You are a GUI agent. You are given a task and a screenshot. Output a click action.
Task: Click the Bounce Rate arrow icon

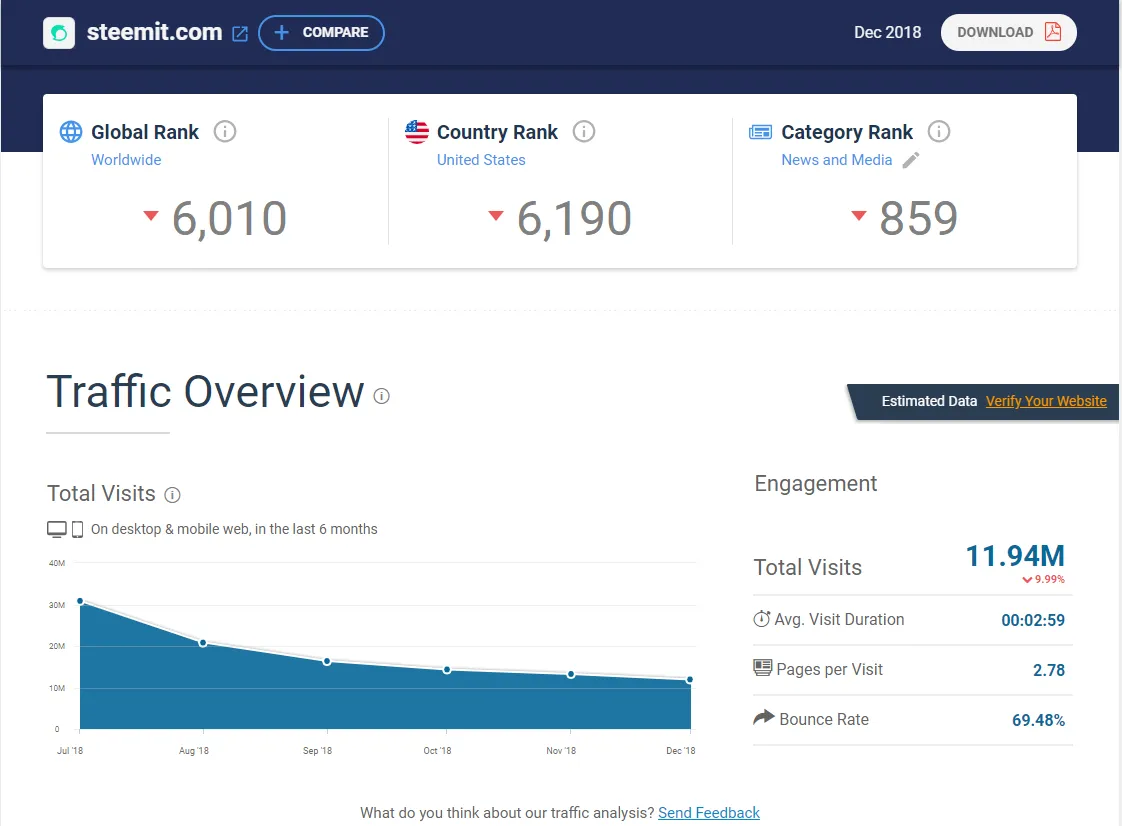[x=764, y=716]
